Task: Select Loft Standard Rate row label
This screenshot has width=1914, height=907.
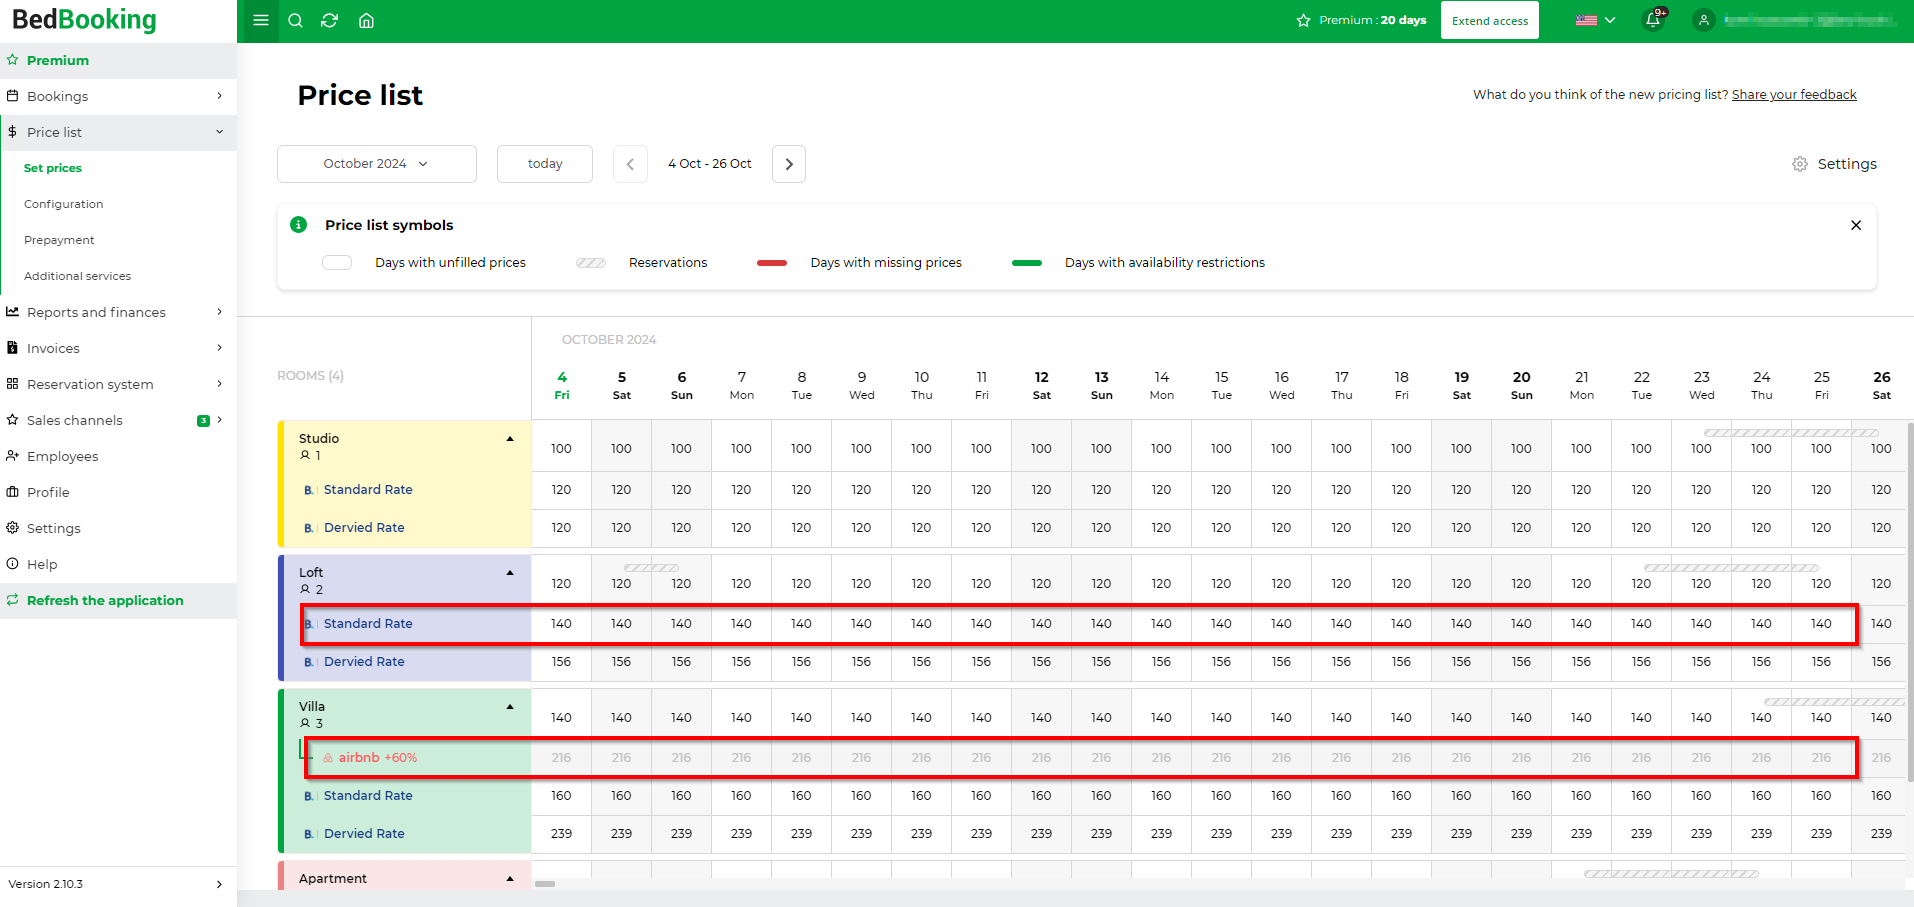Action: pyautogui.click(x=368, y=624)
